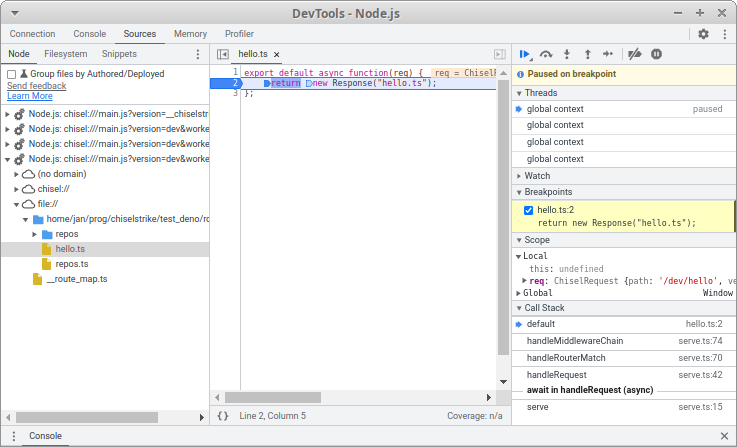Switch to the Profiler tab
Viewport: 737px width, 447px height.
pos(239,34)
